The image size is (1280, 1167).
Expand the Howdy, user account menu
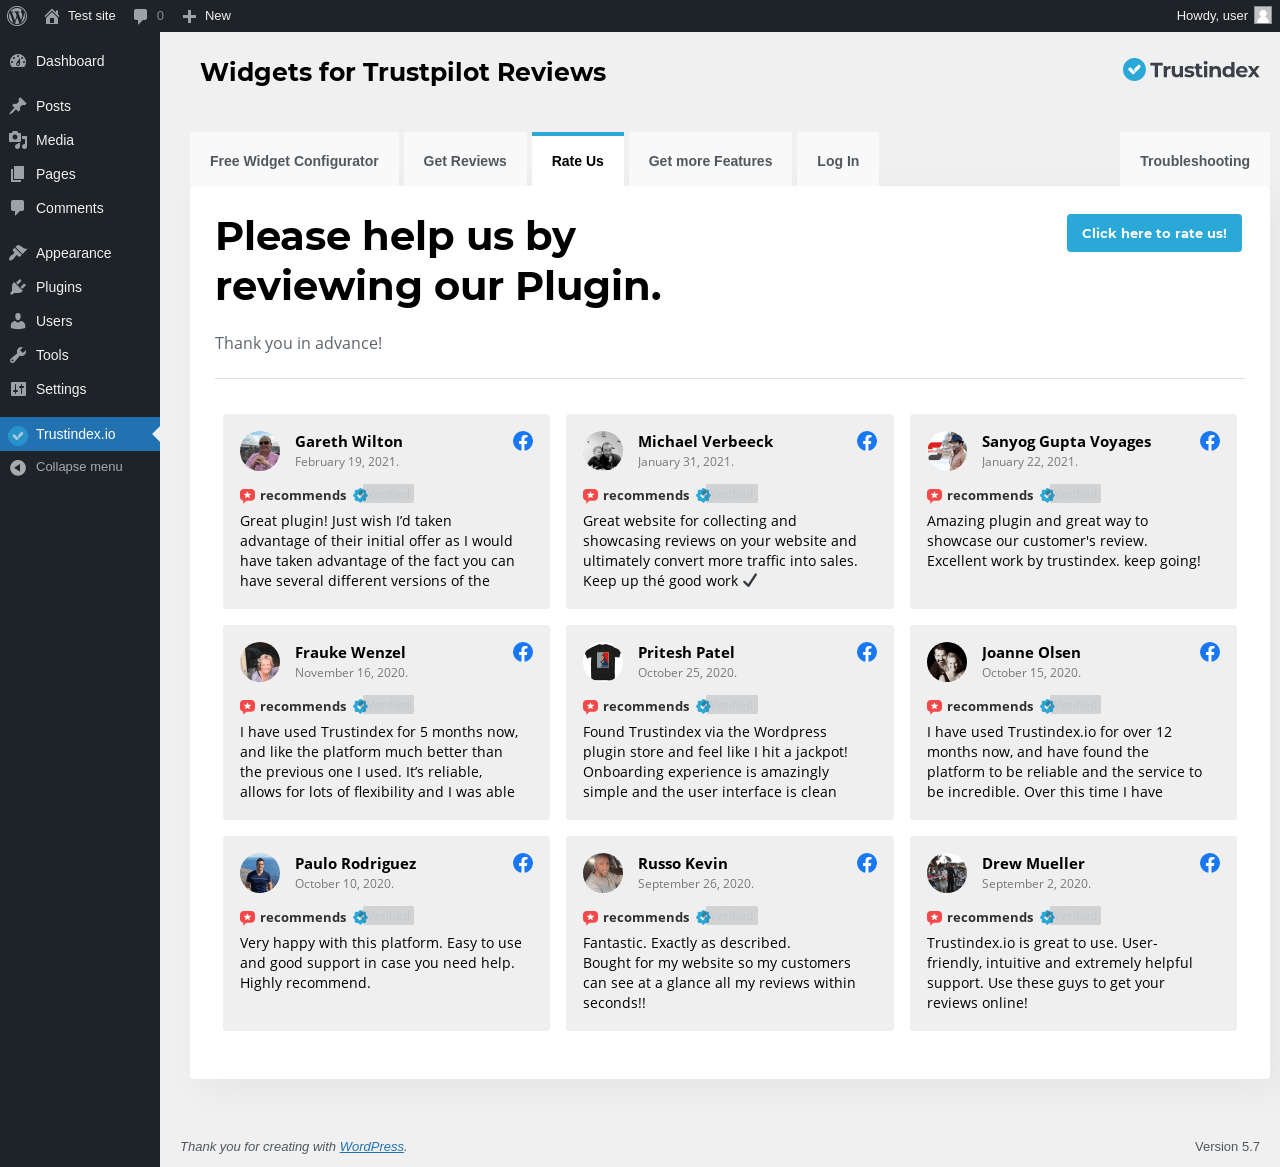click(x=1212, y=16)
